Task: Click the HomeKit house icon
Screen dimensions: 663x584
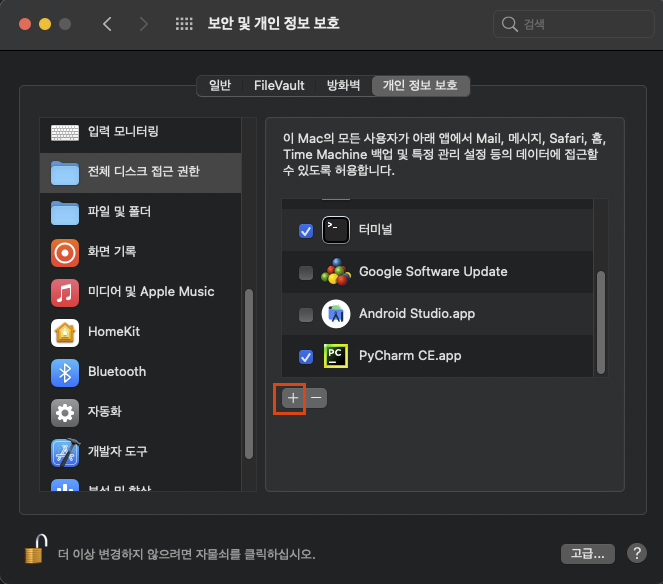Action: tap(65, 333)
